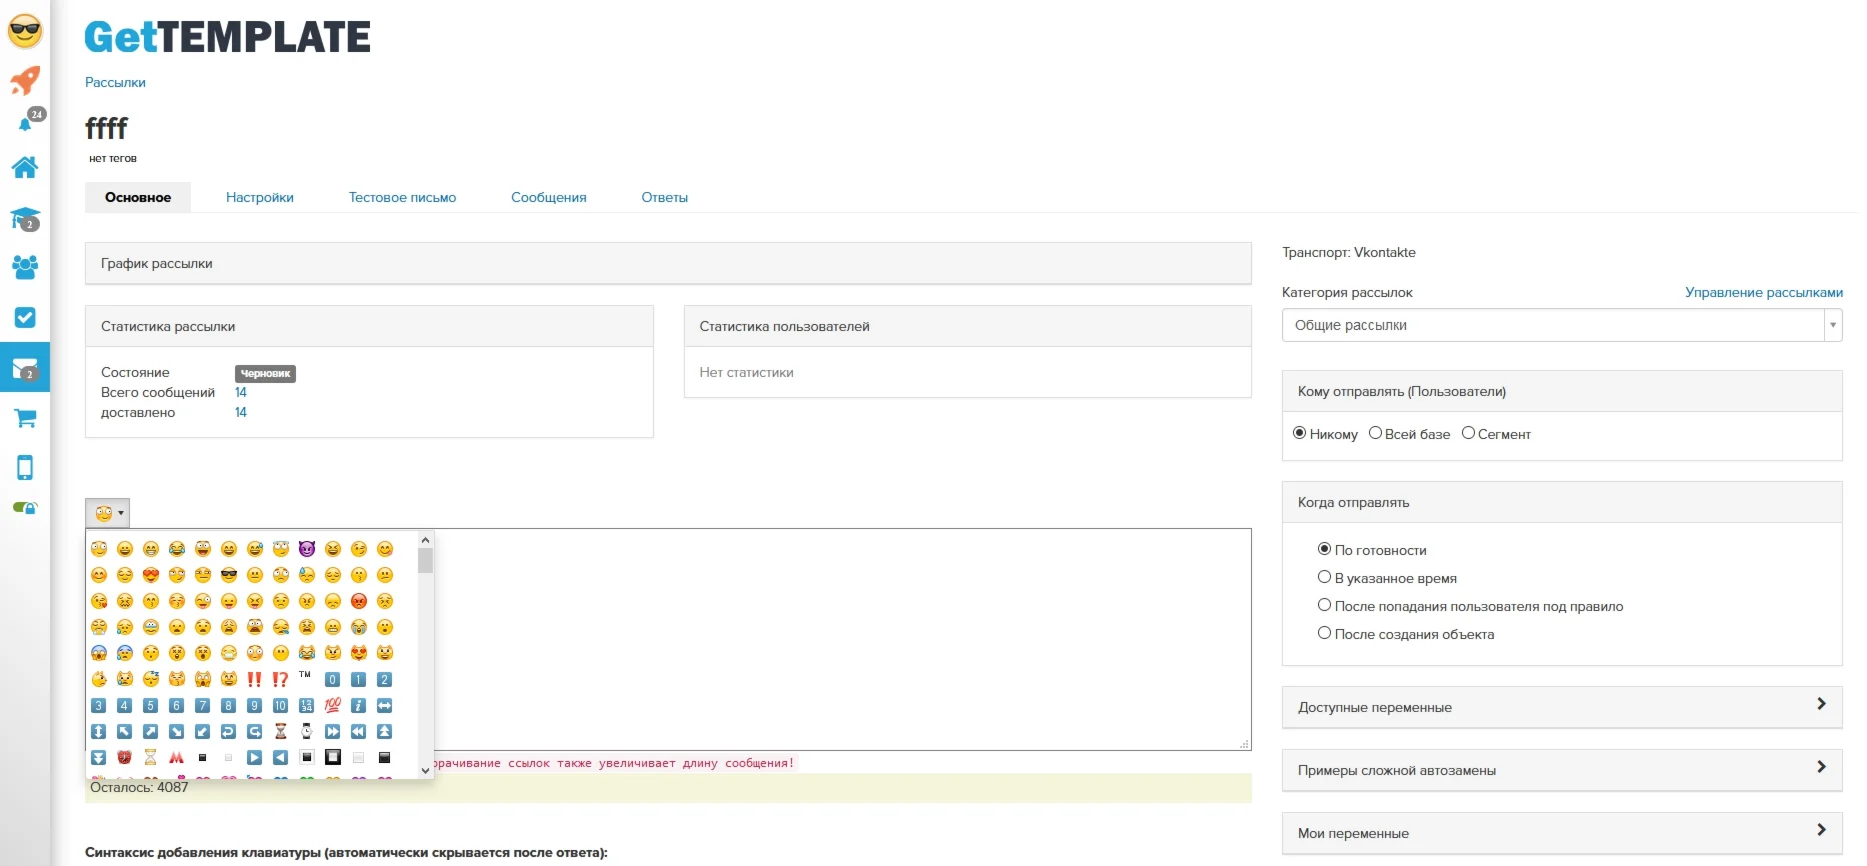Open 'Управление рассылками' link
Image resolution: width=1867 pixels, height=866 pixels.
point(1764,292)
